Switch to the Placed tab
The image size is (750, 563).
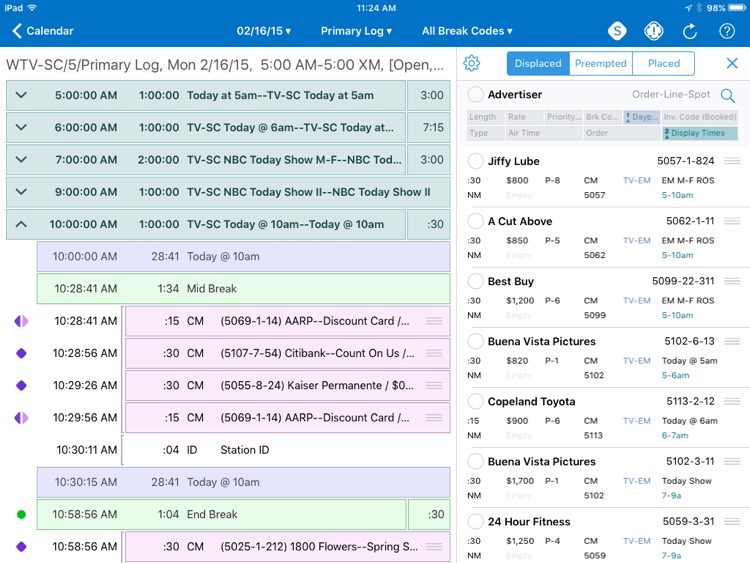(663, 64)
